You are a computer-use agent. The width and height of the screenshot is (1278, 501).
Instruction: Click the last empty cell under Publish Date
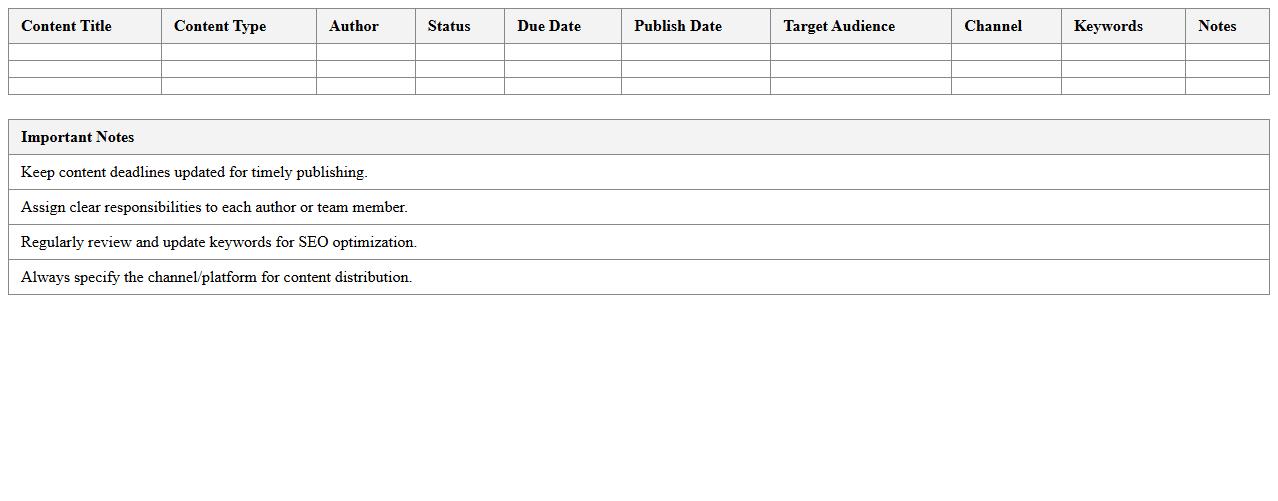click(695, 86)
